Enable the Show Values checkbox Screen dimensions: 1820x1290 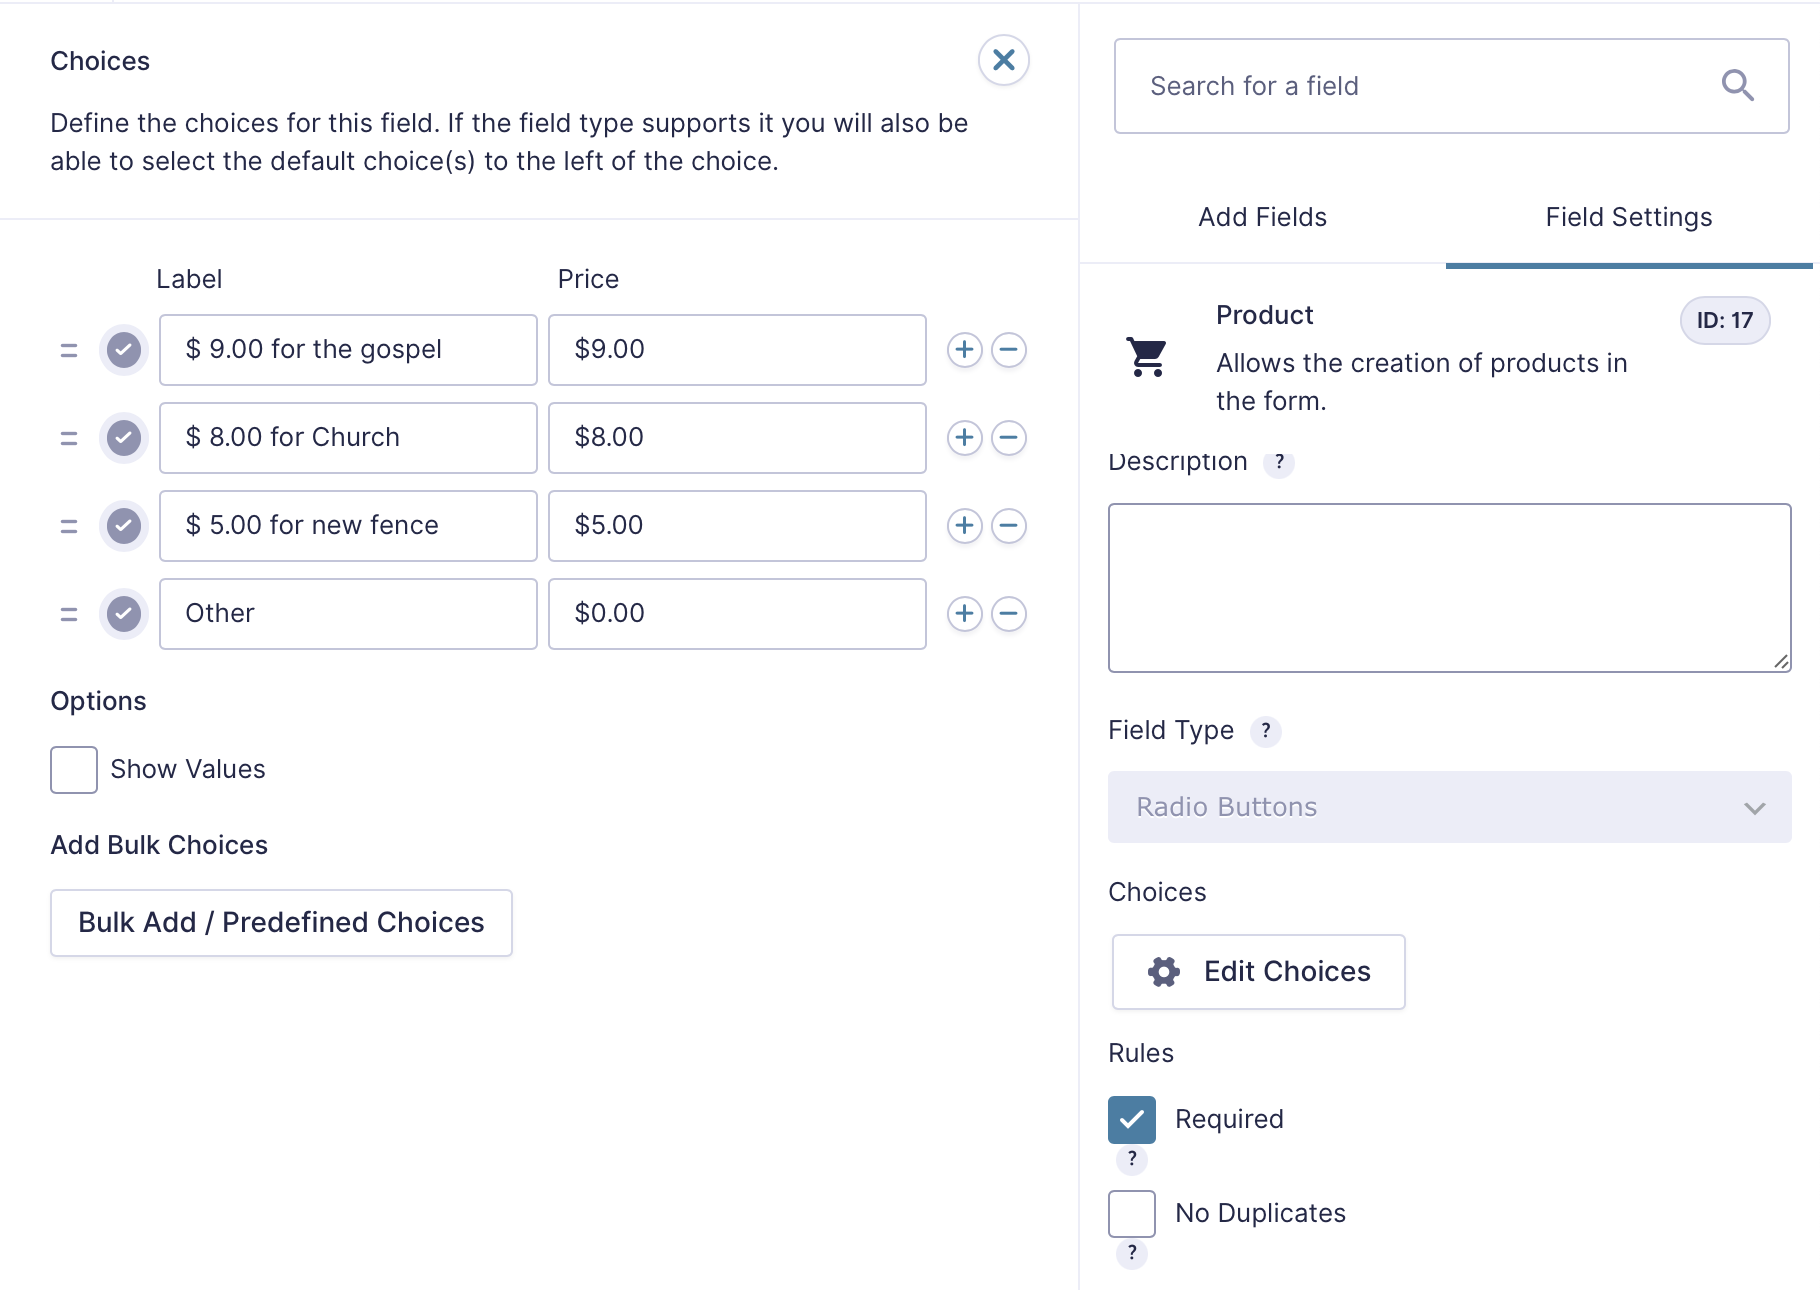(74, 770)
